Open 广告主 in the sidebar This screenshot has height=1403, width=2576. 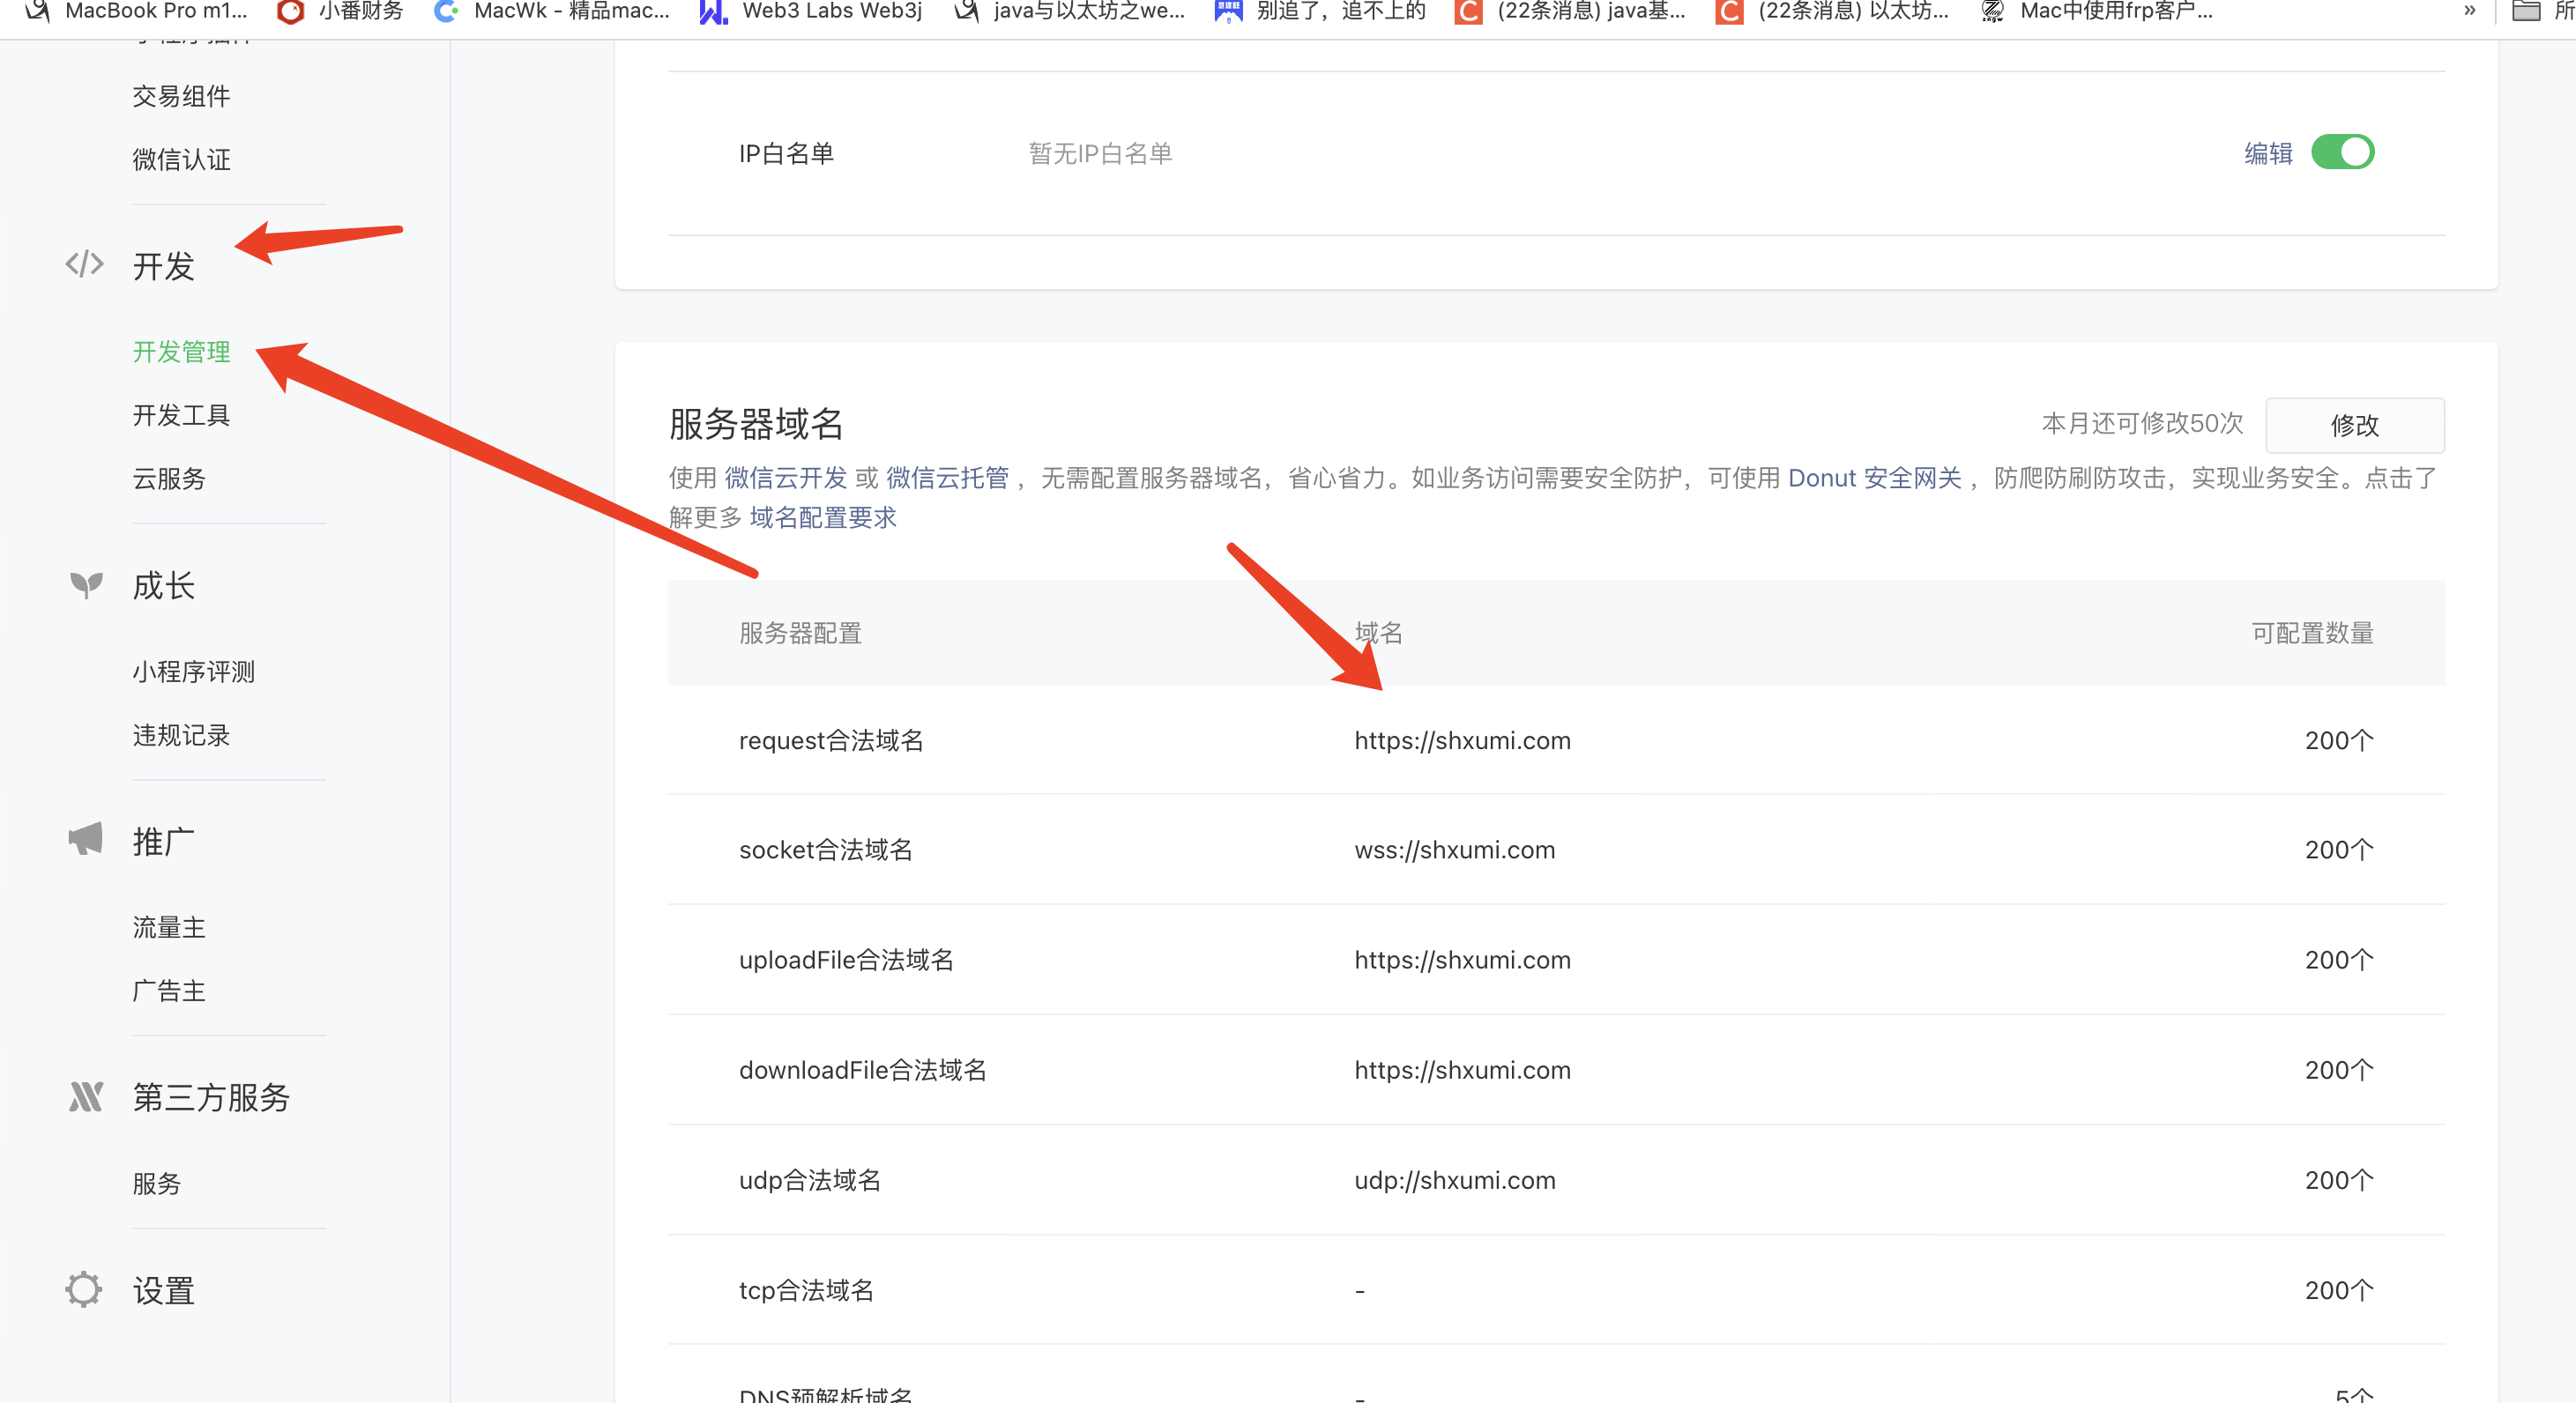pos(169,991)
